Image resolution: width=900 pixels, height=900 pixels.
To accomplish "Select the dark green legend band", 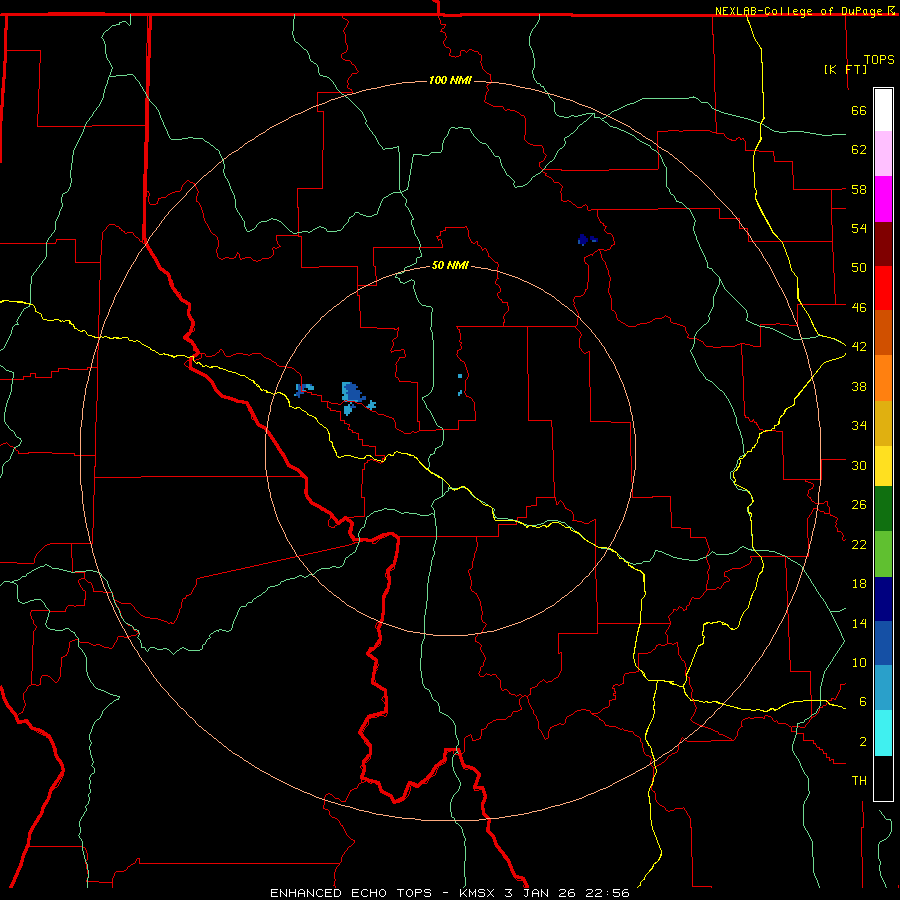I will (x=883, y=509).
